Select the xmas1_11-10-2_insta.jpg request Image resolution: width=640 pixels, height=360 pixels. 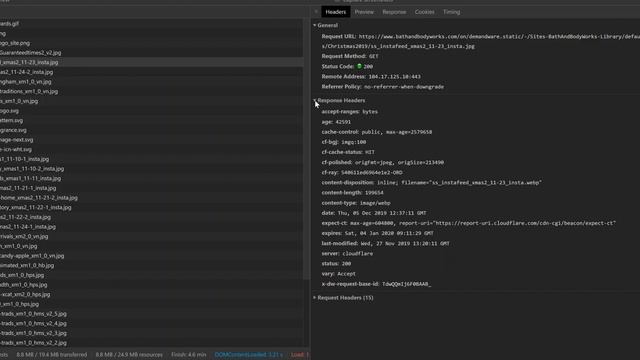coord(151,169)
